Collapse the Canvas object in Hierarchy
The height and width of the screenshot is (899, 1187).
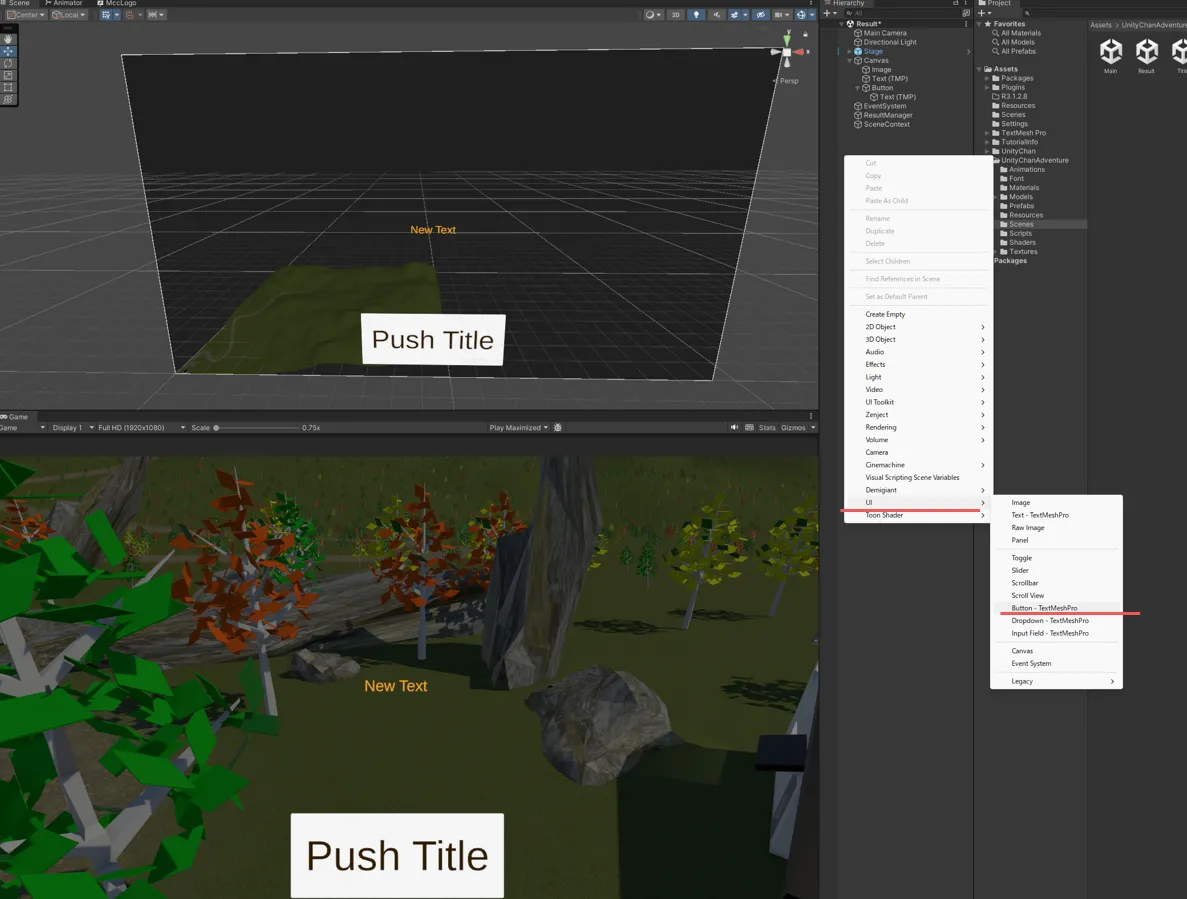point(849,61)
